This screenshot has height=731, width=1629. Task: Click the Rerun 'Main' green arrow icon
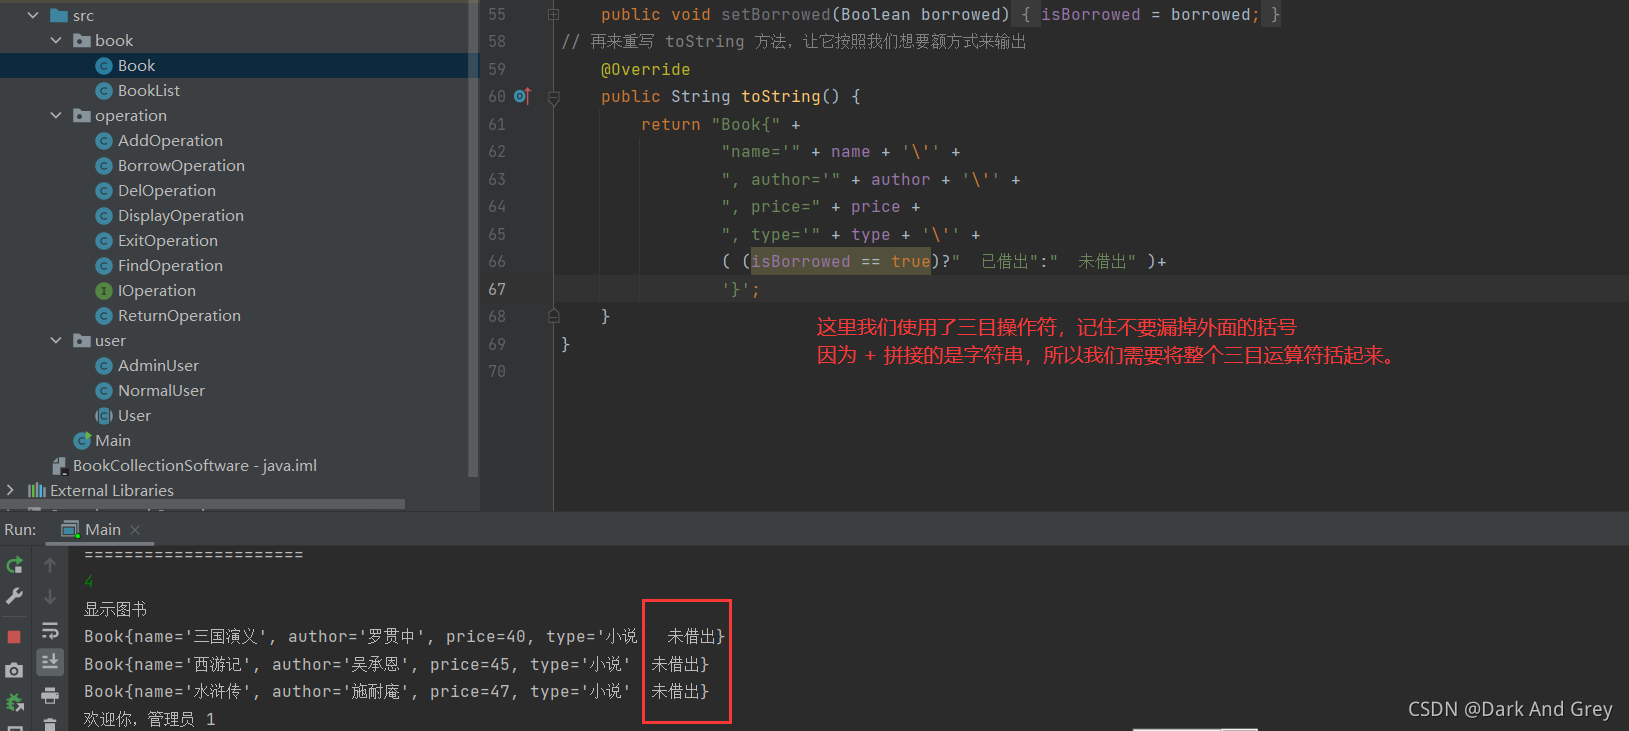click(x=14, y=565)
